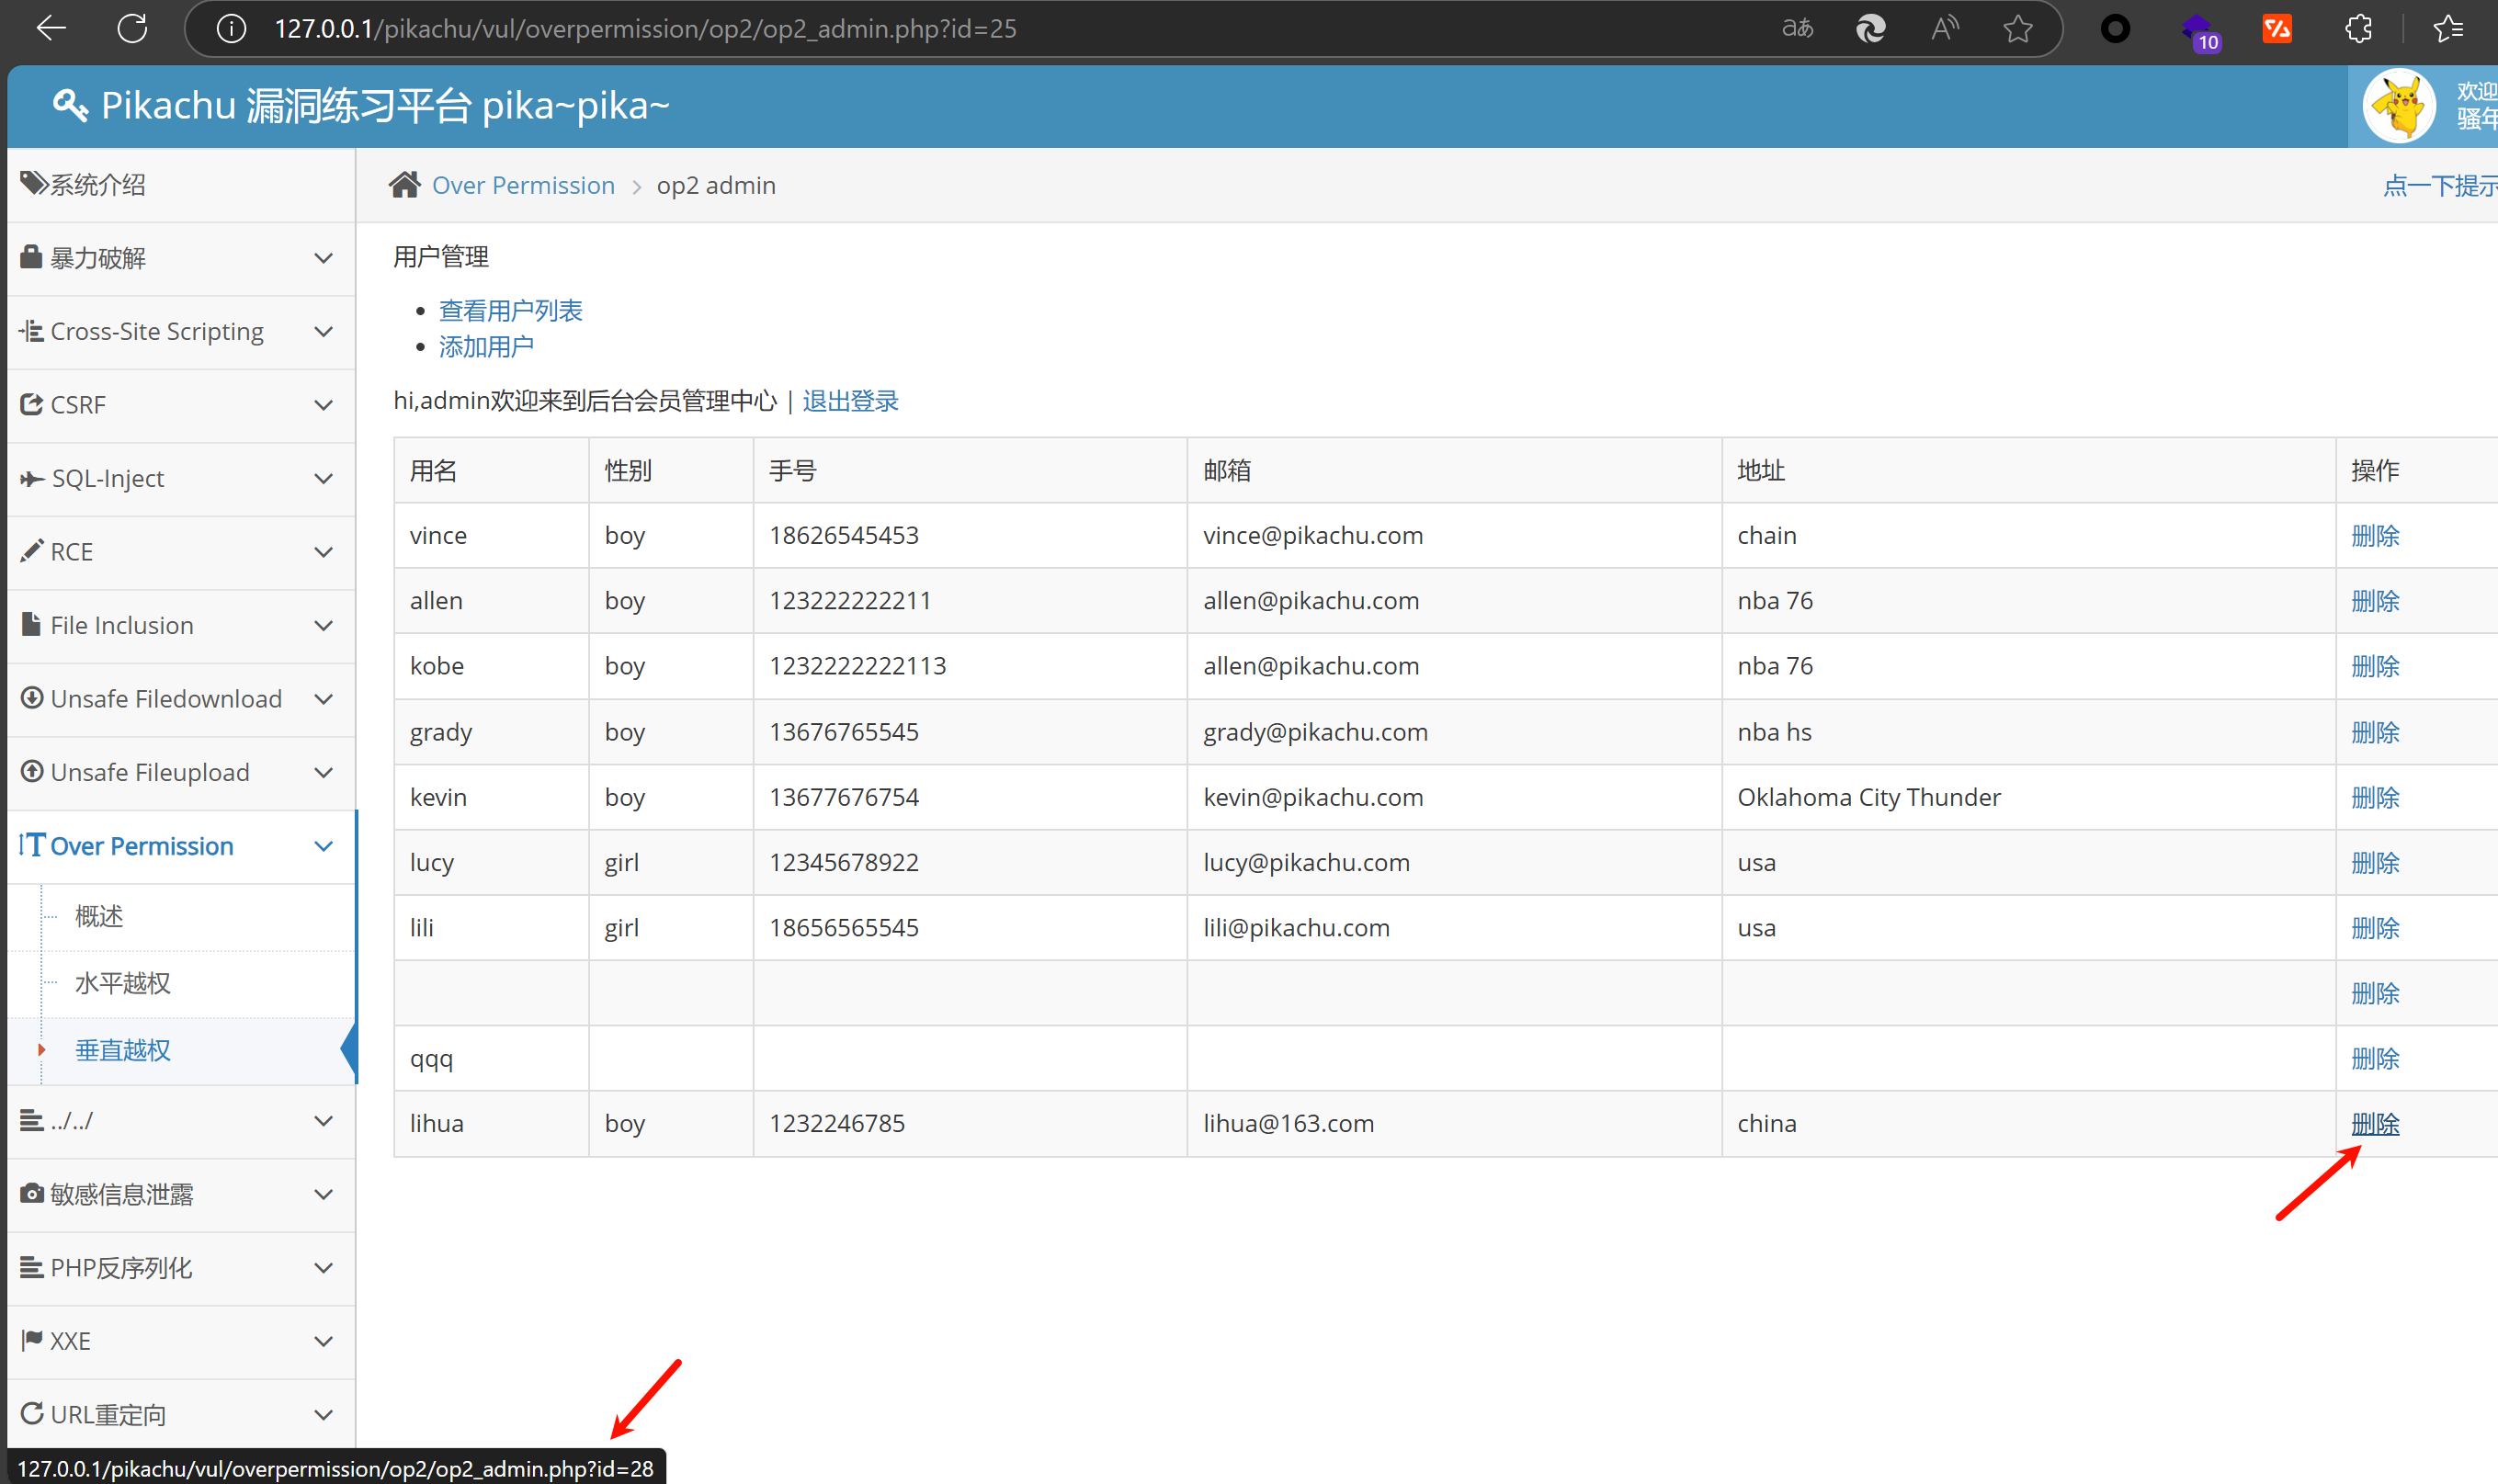Expand the CSRF chevron
The image size is (2498, 1484).
323,405
